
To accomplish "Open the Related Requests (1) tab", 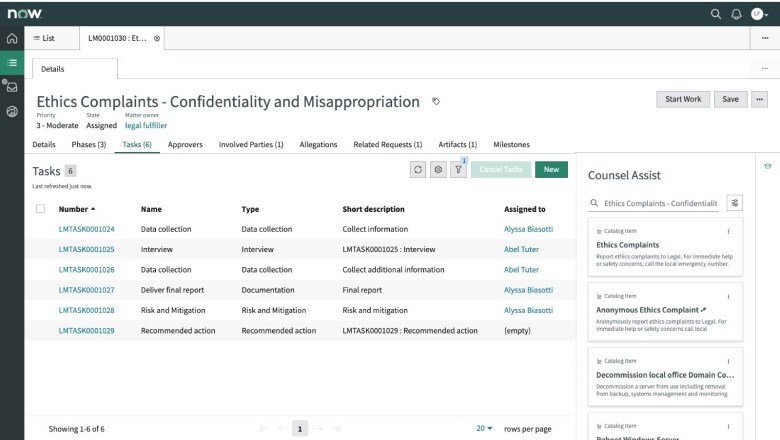I will tap(388, 144).
